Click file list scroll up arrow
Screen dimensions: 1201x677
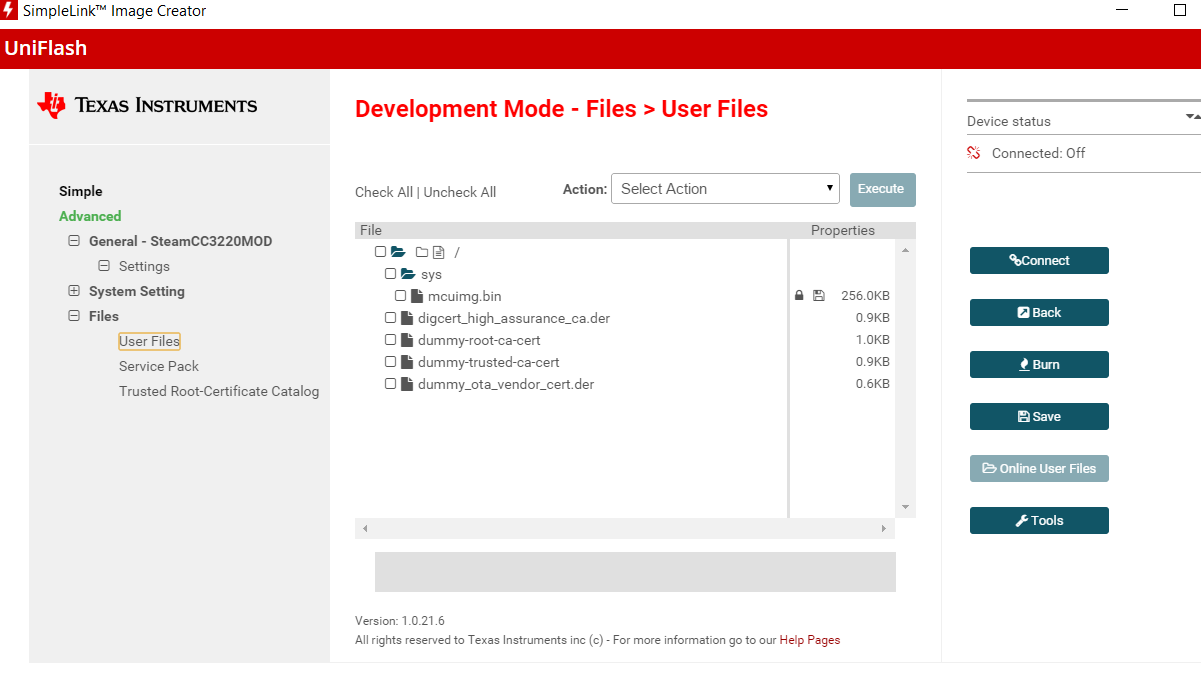(905, 250)
